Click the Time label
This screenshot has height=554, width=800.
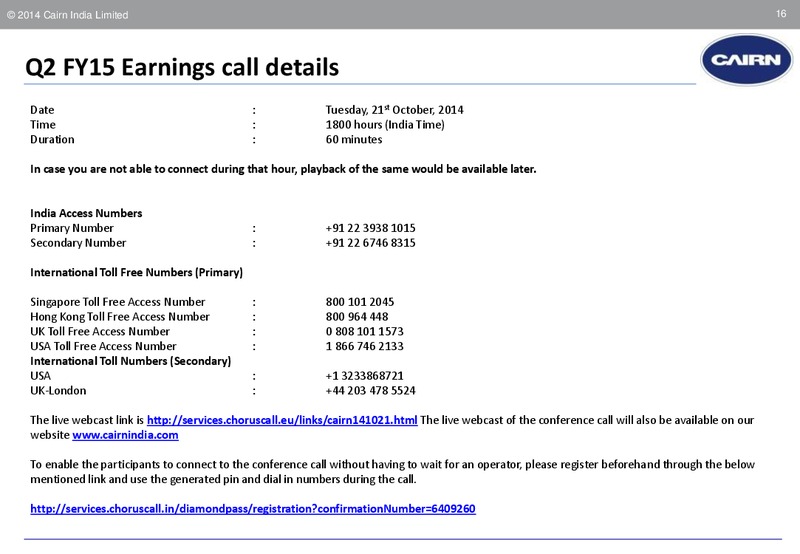[43, 125]
